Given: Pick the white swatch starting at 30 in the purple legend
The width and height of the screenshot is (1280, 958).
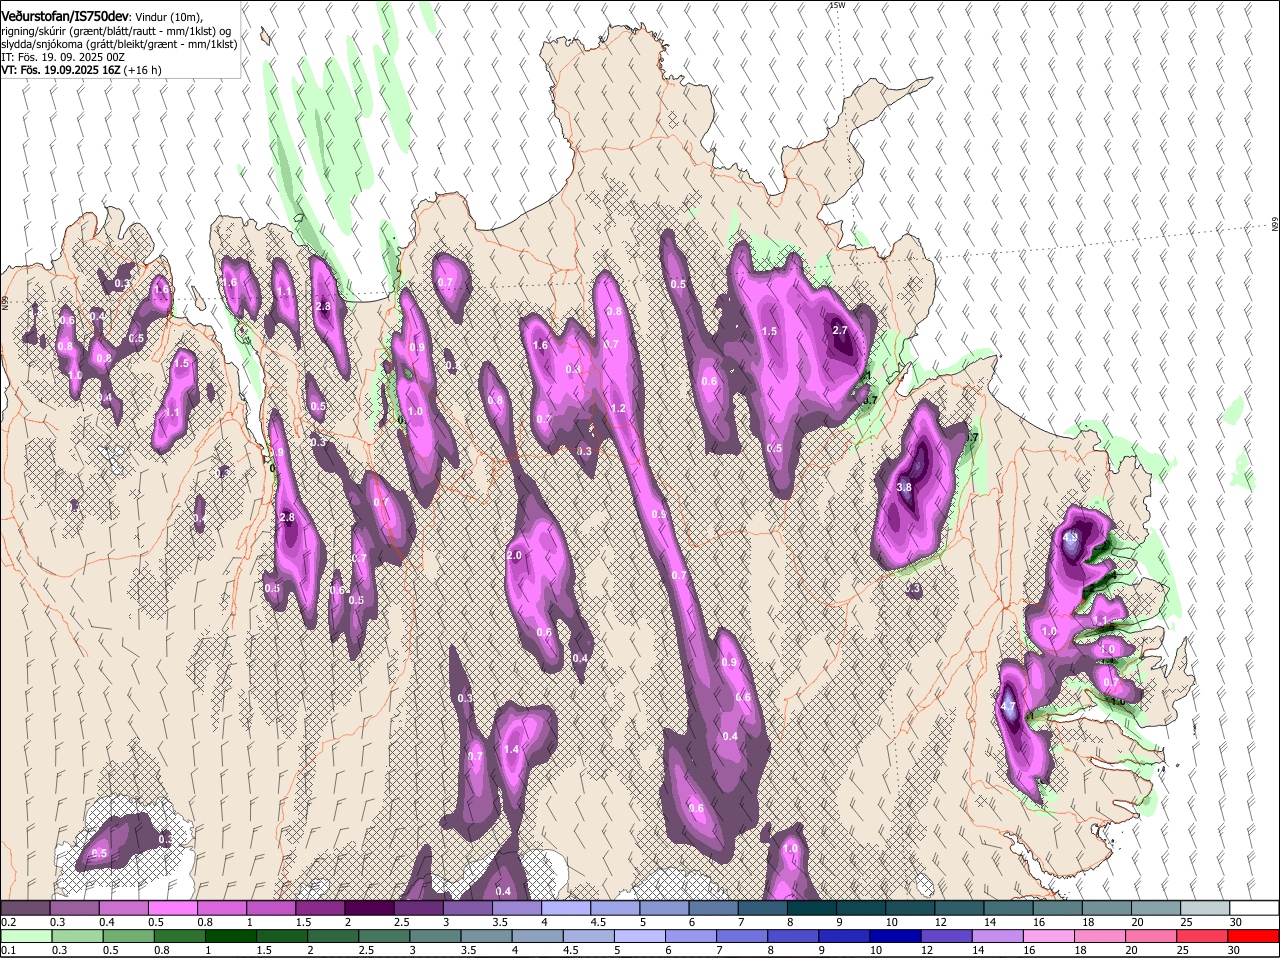Looking at the screenshot, I should click(1255, 908).
